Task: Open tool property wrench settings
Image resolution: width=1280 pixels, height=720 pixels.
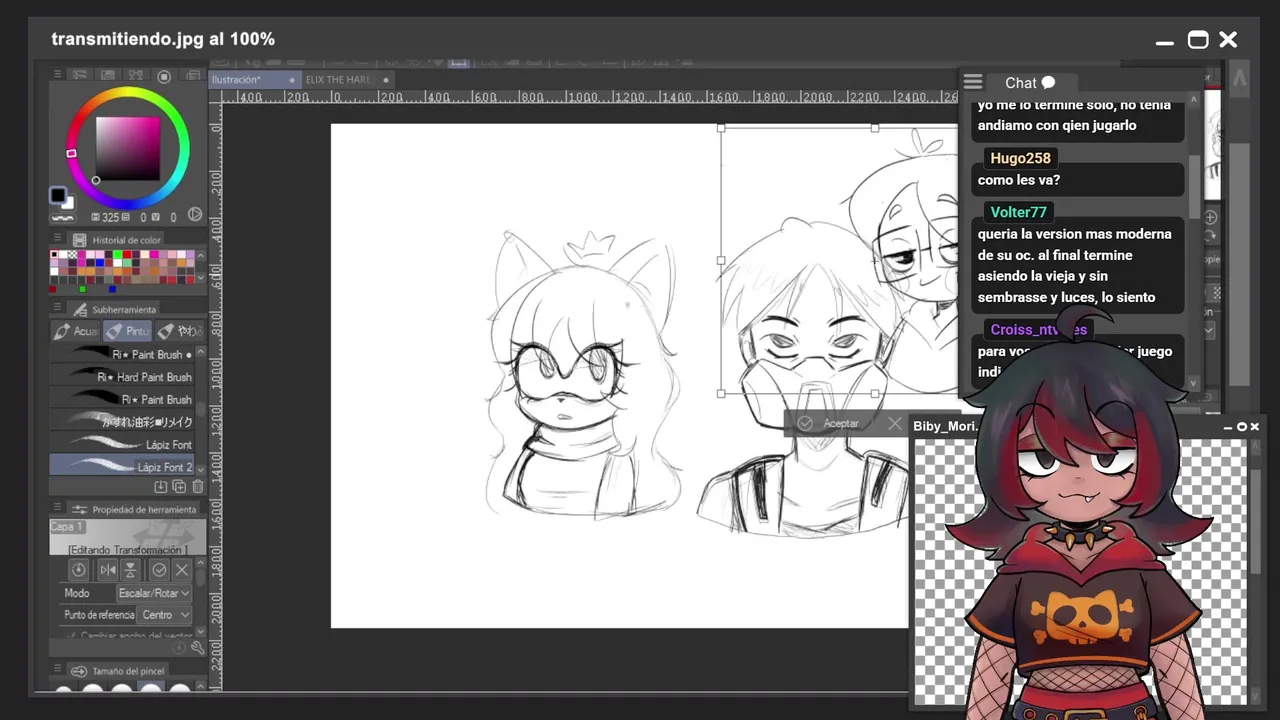Action: pos(197,647)
